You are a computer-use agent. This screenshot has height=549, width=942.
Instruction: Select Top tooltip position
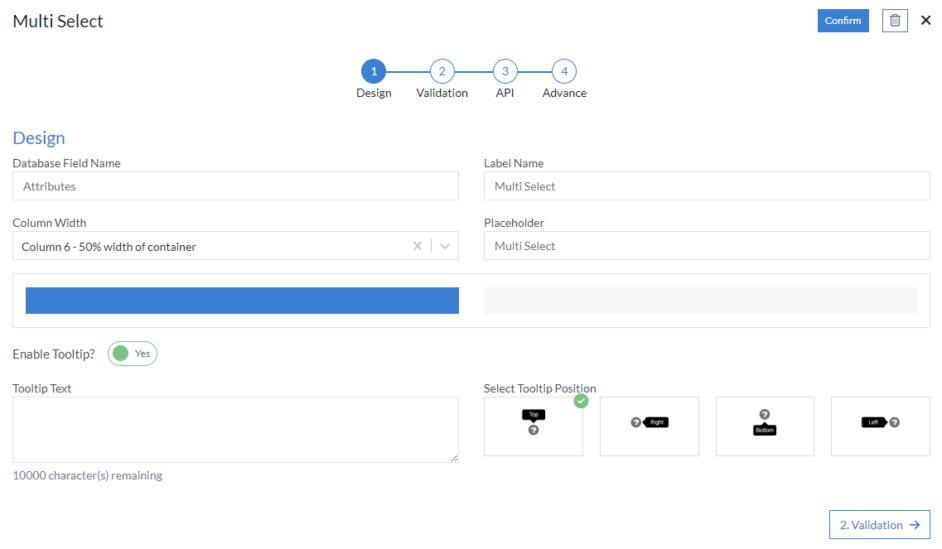[x=533, y=426]
